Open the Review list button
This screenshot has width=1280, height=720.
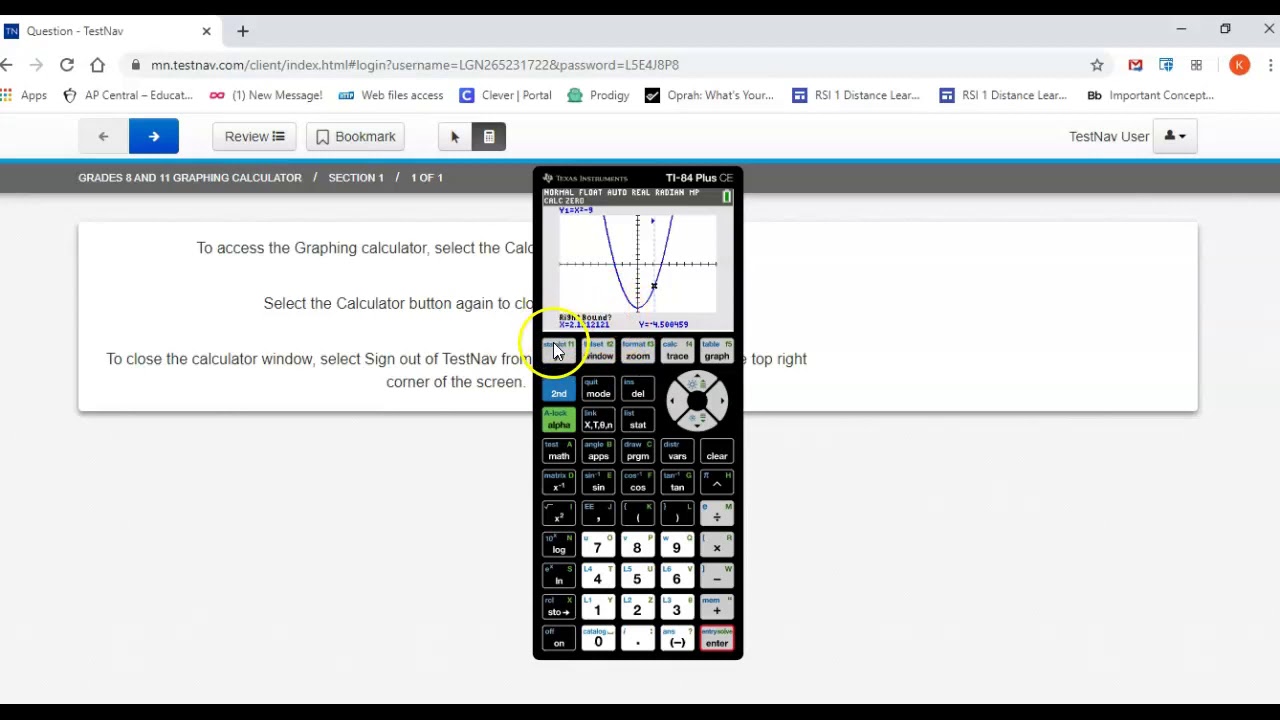[x=254, y=136]
